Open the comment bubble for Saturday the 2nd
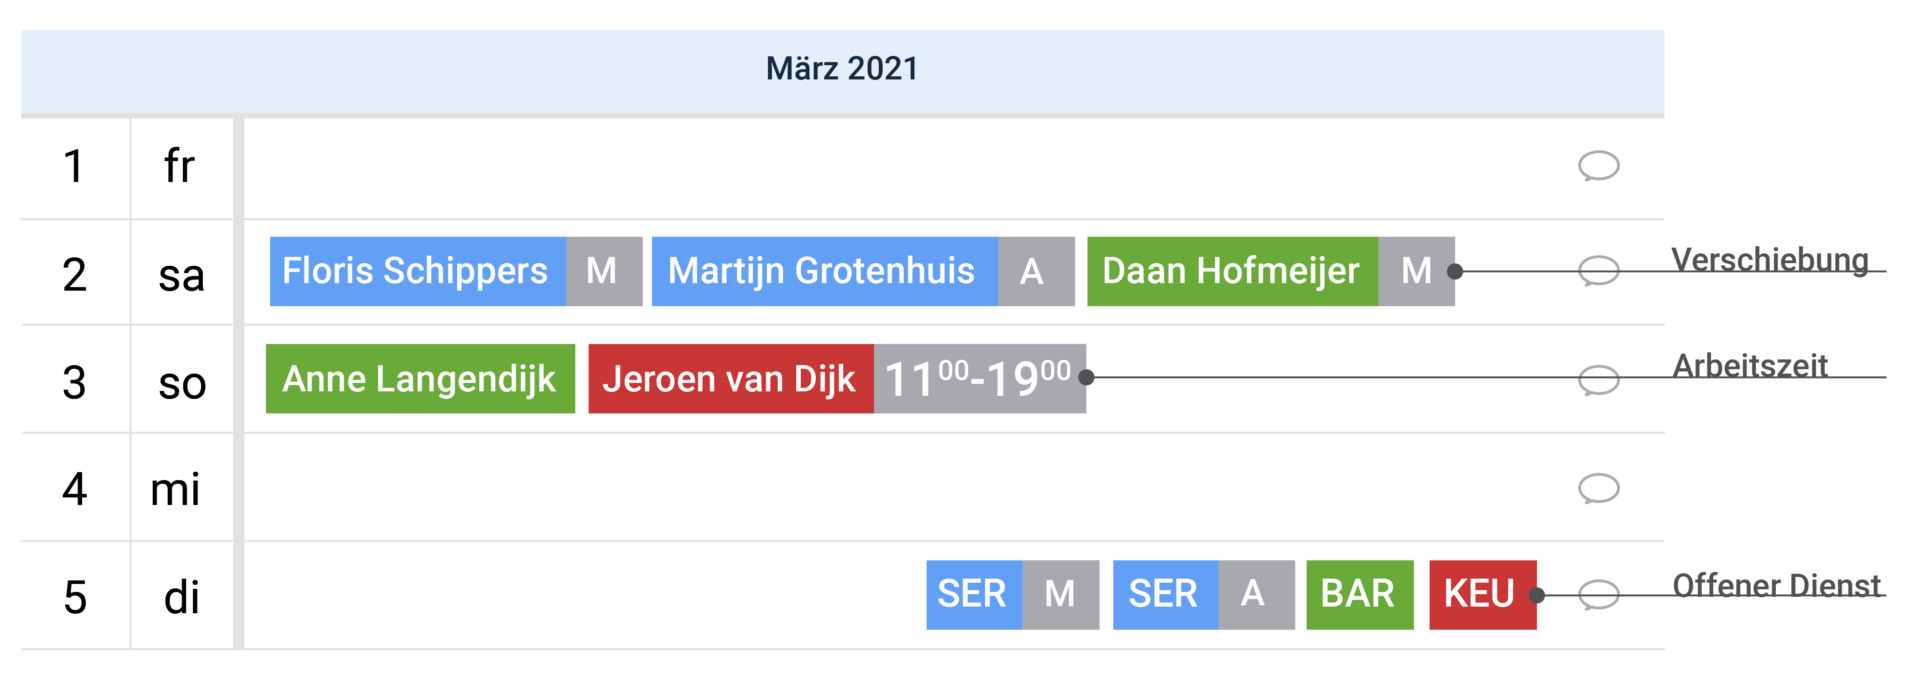 [1598, 271]
